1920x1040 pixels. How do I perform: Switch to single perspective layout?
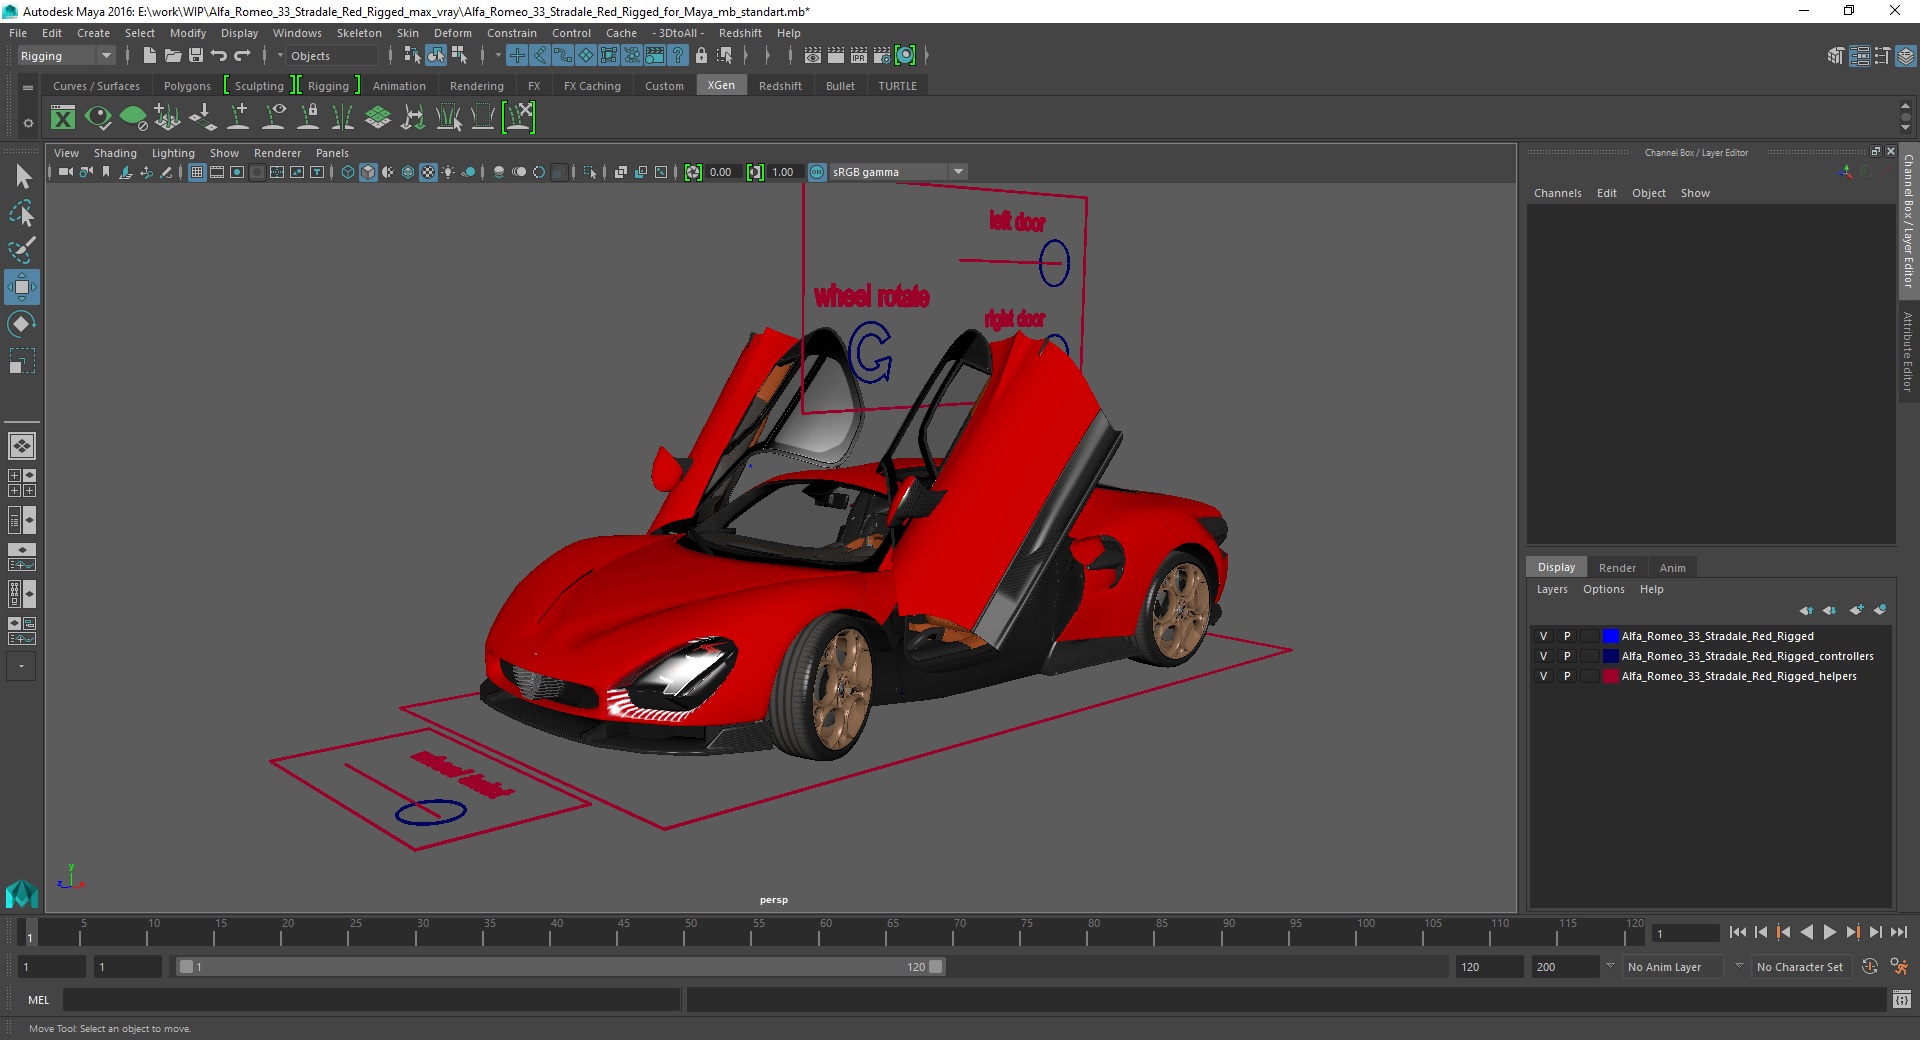[22, 446]
